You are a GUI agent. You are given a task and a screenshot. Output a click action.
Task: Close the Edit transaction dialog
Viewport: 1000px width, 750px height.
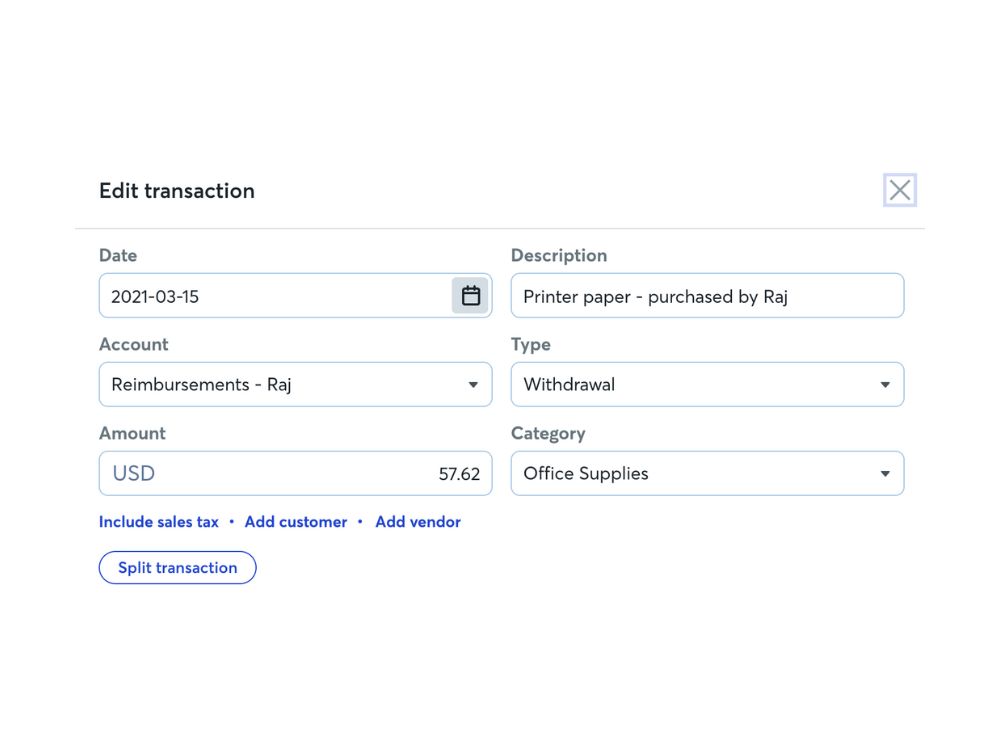point(900,190)
